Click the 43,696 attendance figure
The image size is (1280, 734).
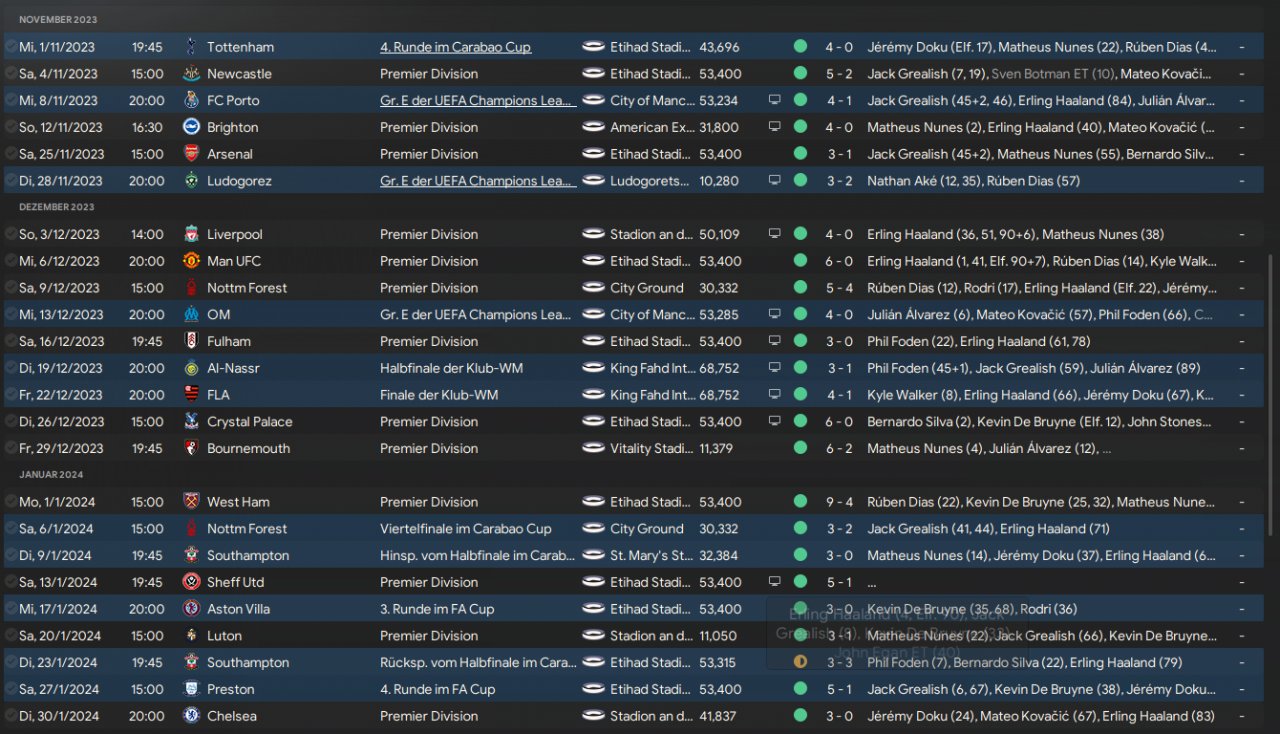(720, 47)
